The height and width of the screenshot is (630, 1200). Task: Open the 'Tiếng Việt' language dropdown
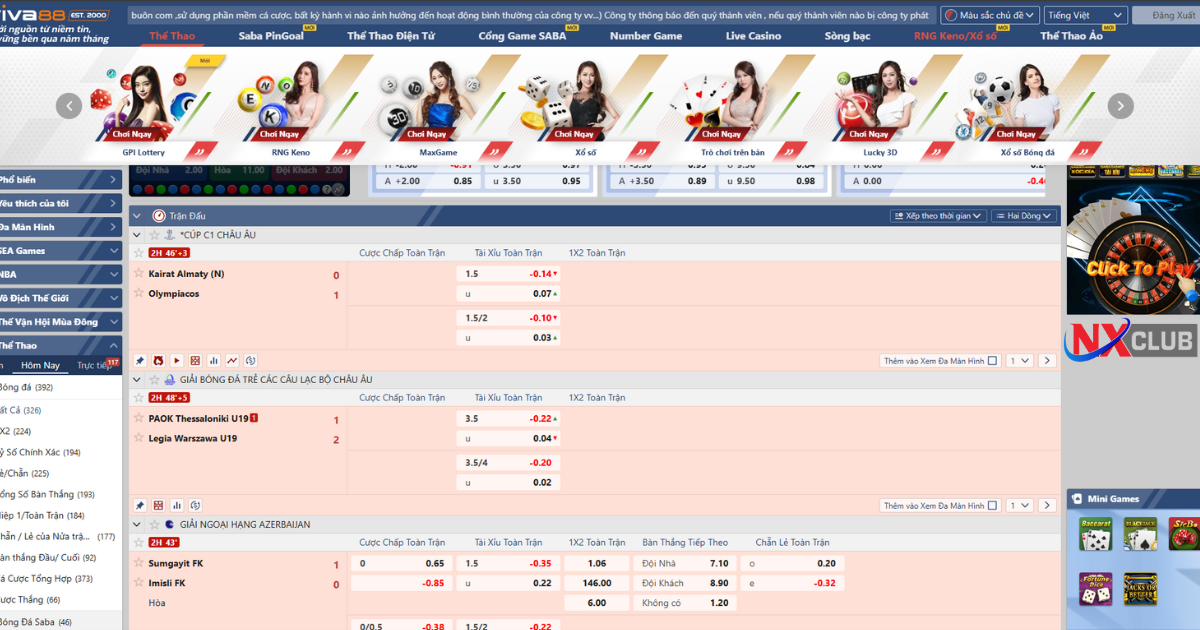[1085, 15]
